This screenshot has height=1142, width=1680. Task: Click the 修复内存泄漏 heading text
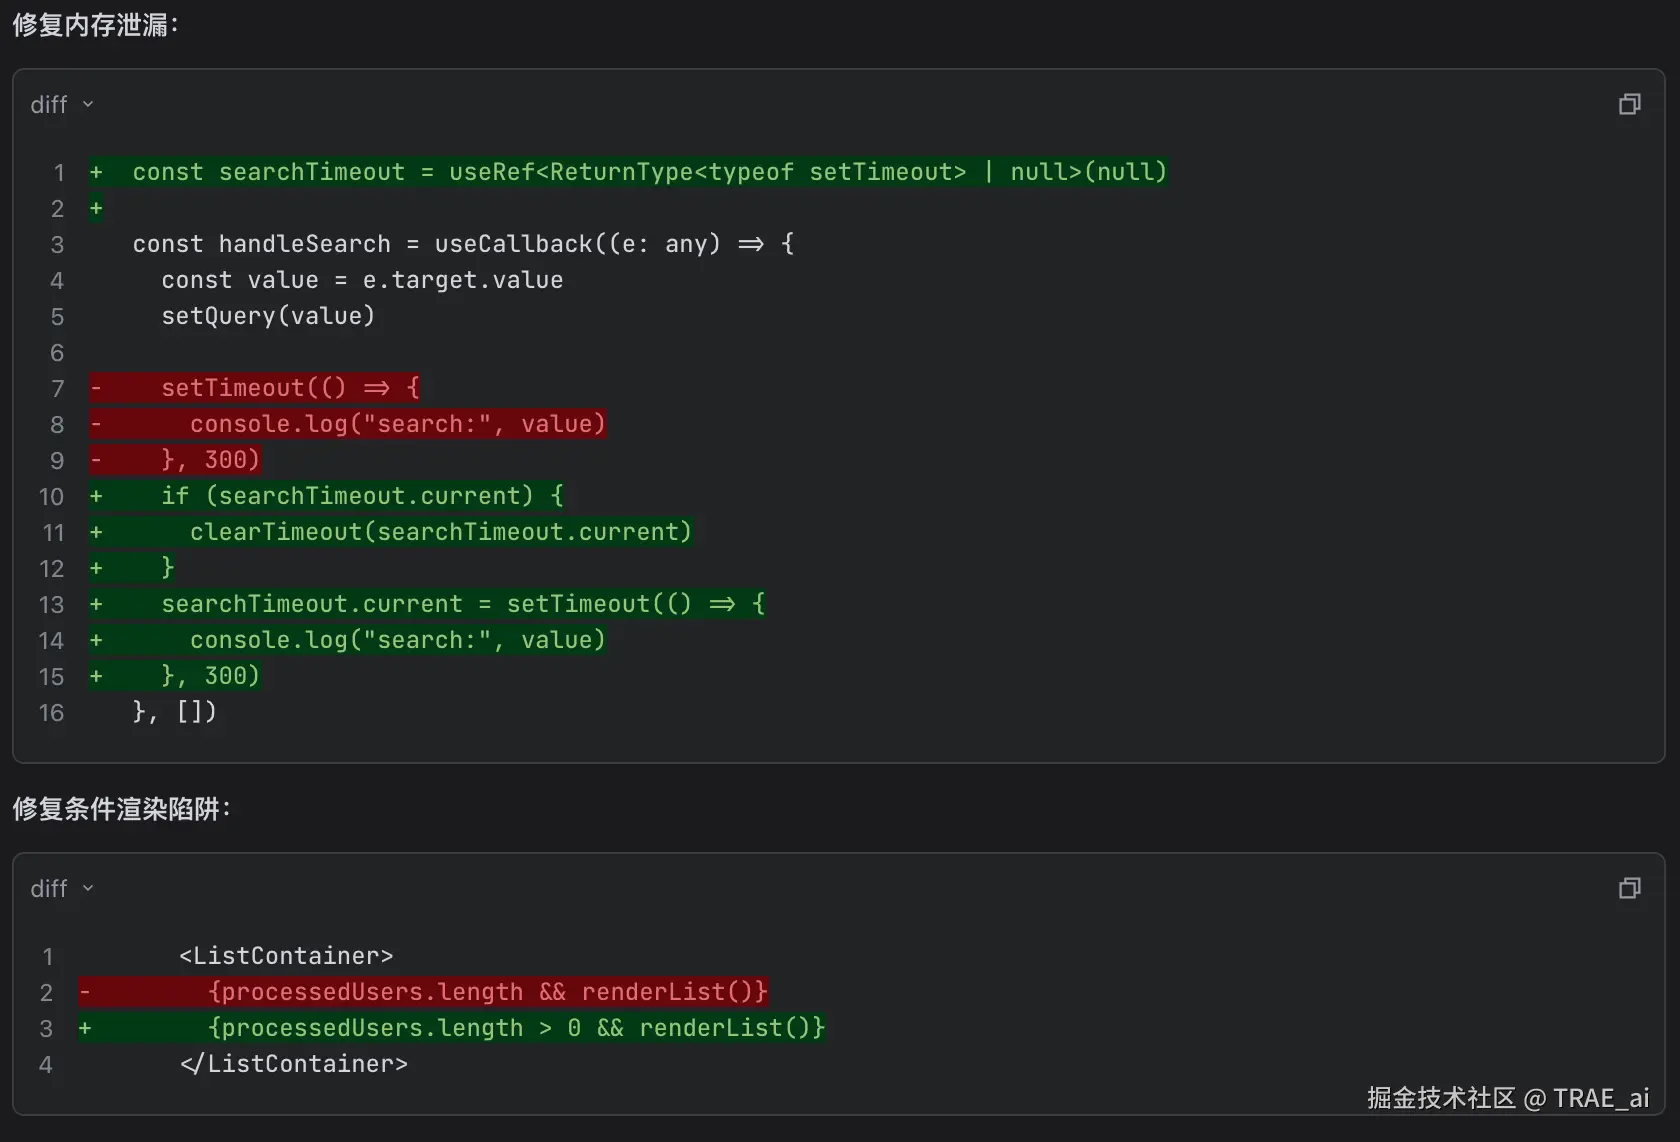(x=95, y=24)
